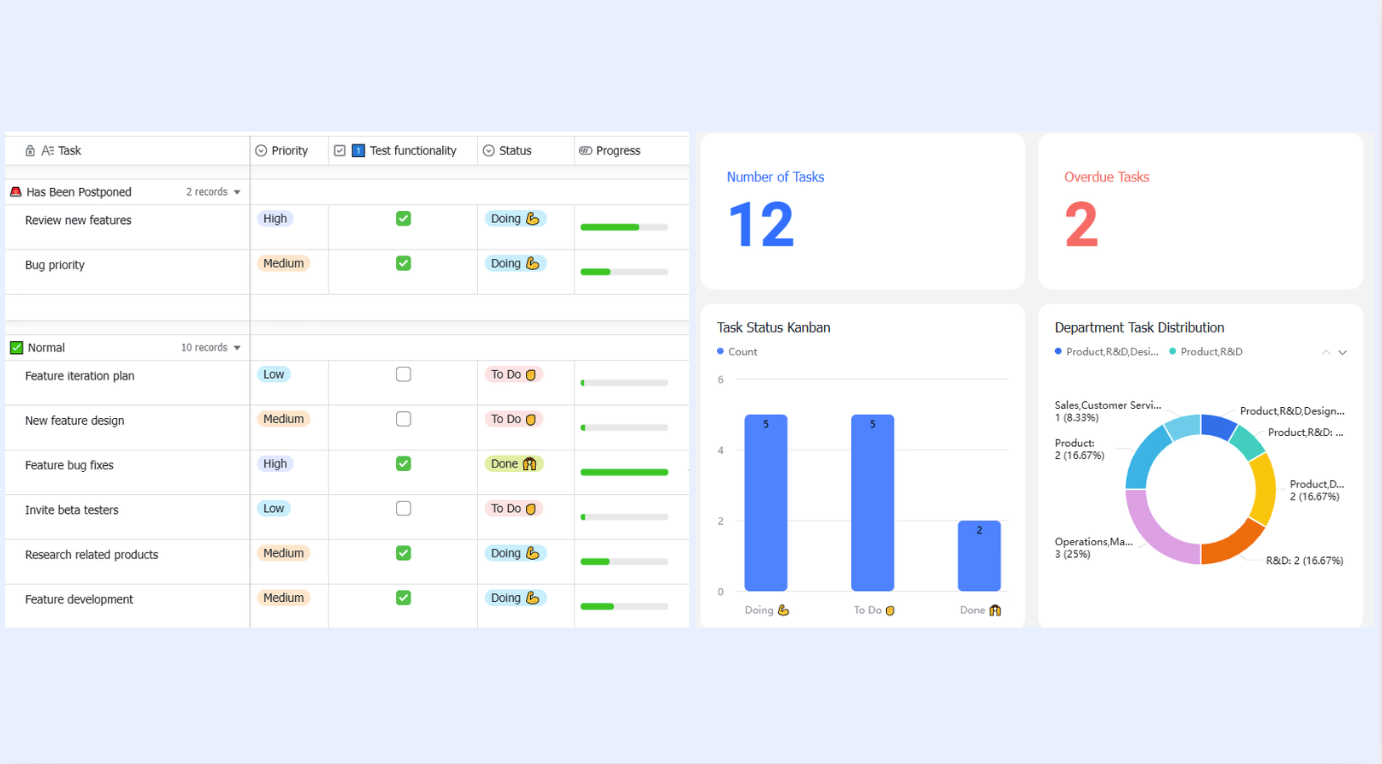
Task: Click the progress bar of Feature bug fixes
Action: (624, 472)
